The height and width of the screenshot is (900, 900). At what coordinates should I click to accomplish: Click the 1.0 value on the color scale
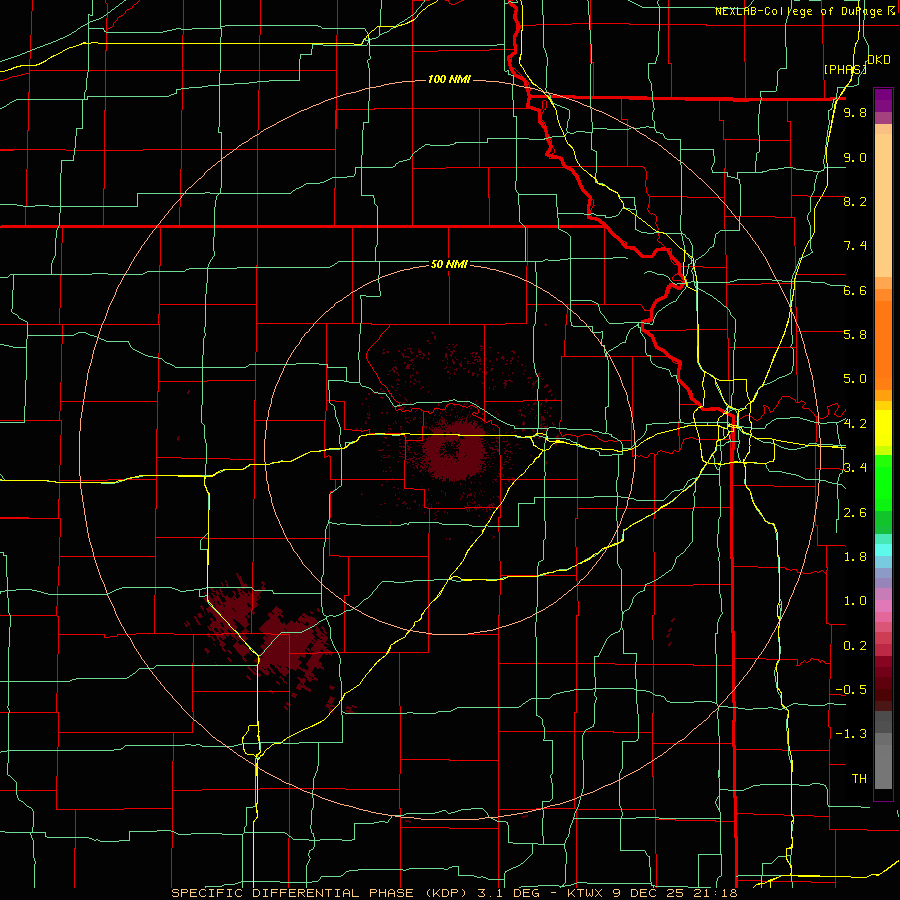pyautogui.click(x=855, y=601)
